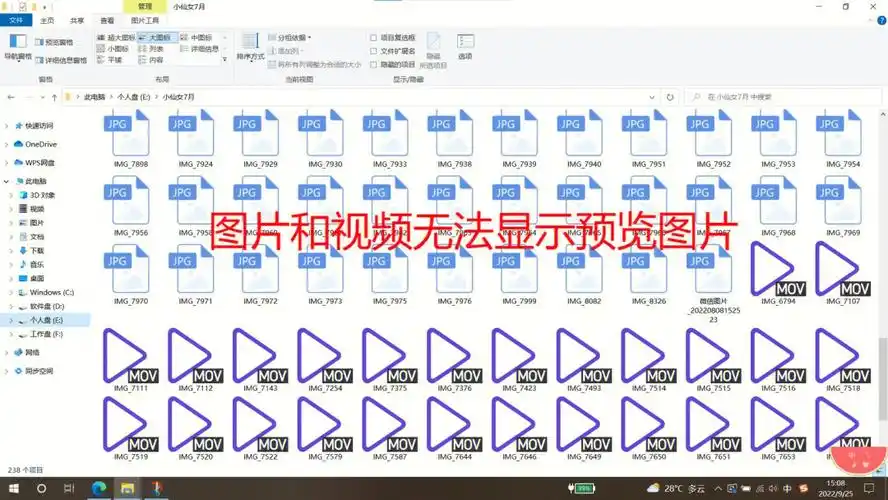The height and width of the screenshot is (500, 888).
Task: Open Cortana search circle on taskbar
Action: 41,488
